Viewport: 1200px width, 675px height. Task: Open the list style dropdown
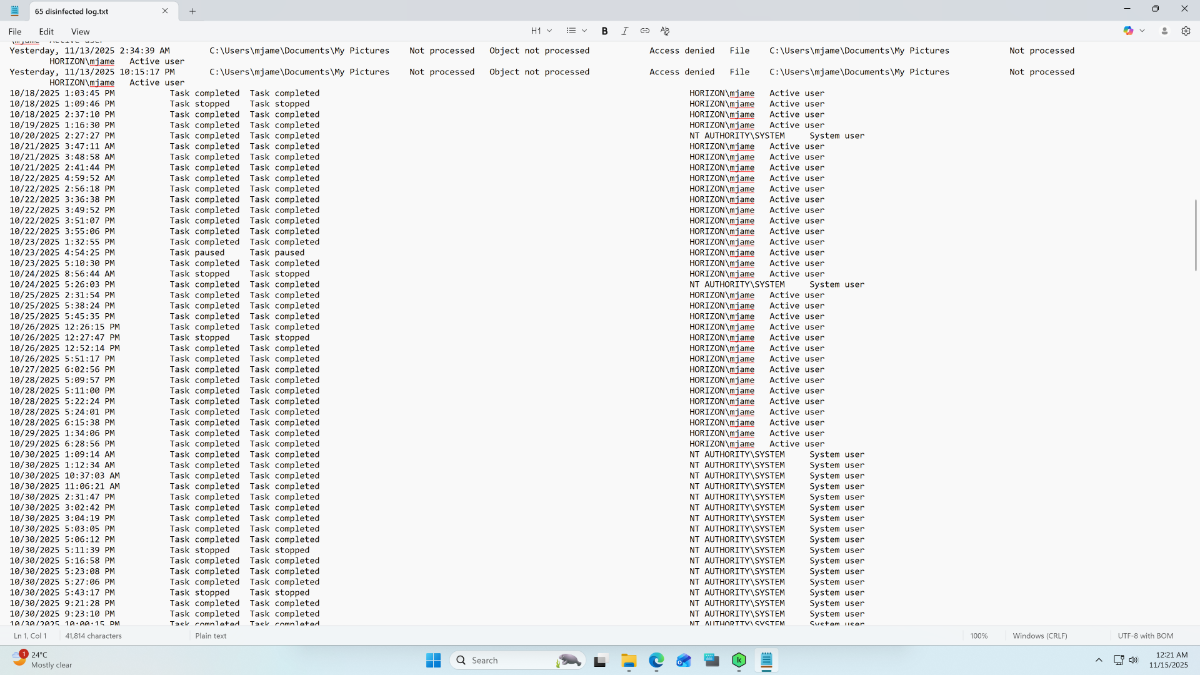575,31
